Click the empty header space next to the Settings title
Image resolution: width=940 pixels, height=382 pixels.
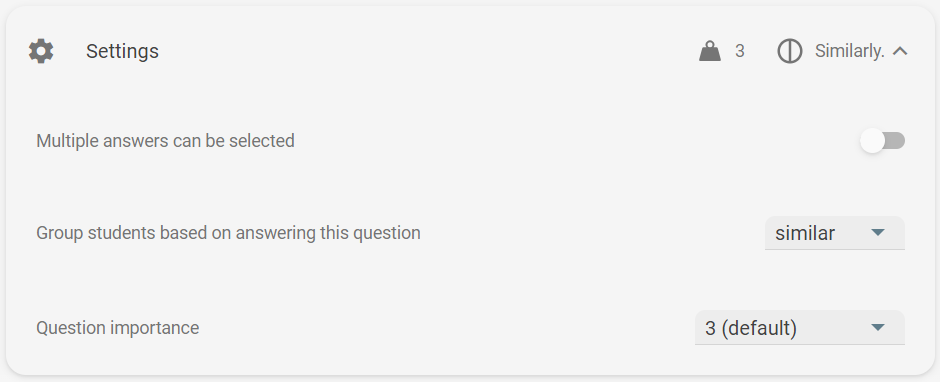point(420,52)
